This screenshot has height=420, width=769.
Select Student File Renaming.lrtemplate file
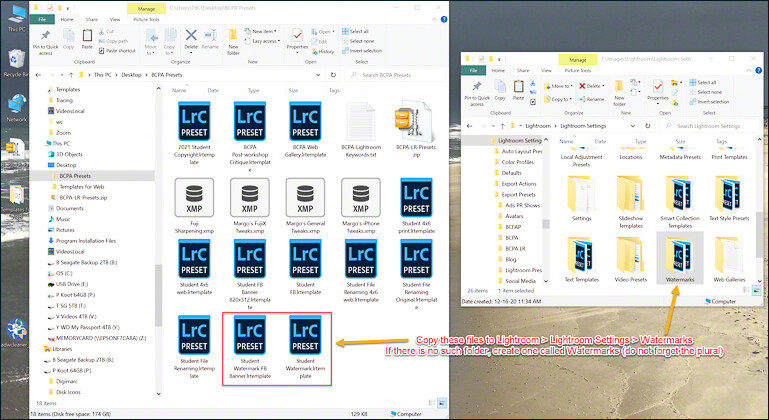coord(194,347)
